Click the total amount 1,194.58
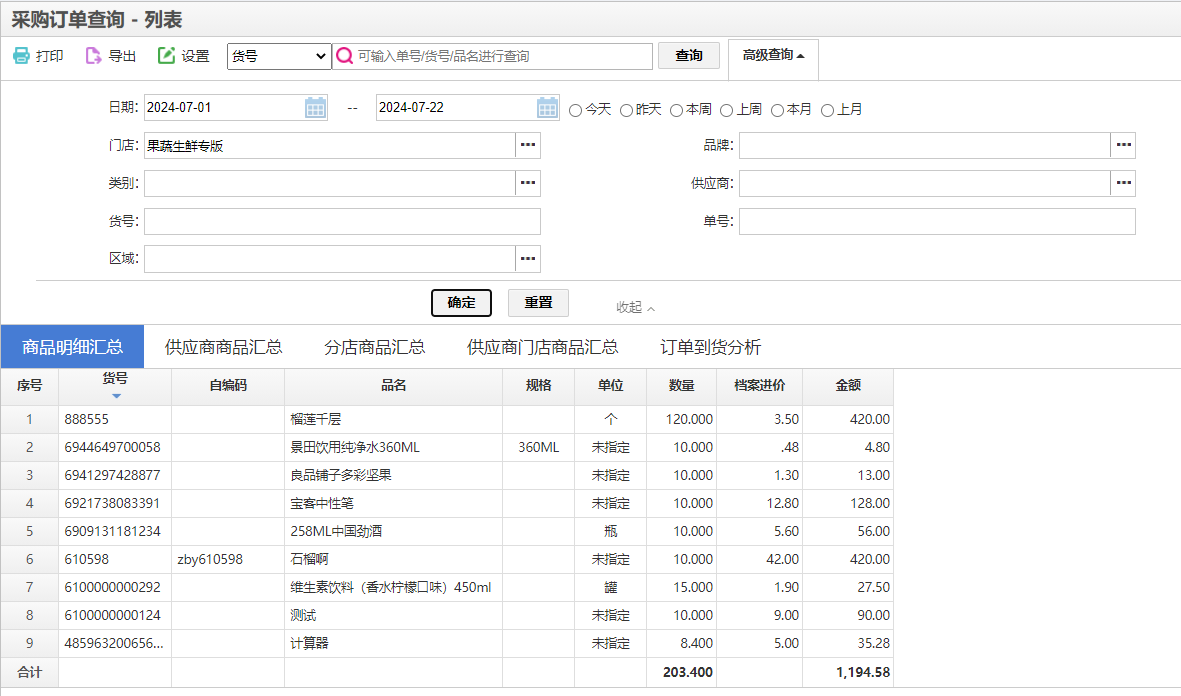 tap(863, 672)
